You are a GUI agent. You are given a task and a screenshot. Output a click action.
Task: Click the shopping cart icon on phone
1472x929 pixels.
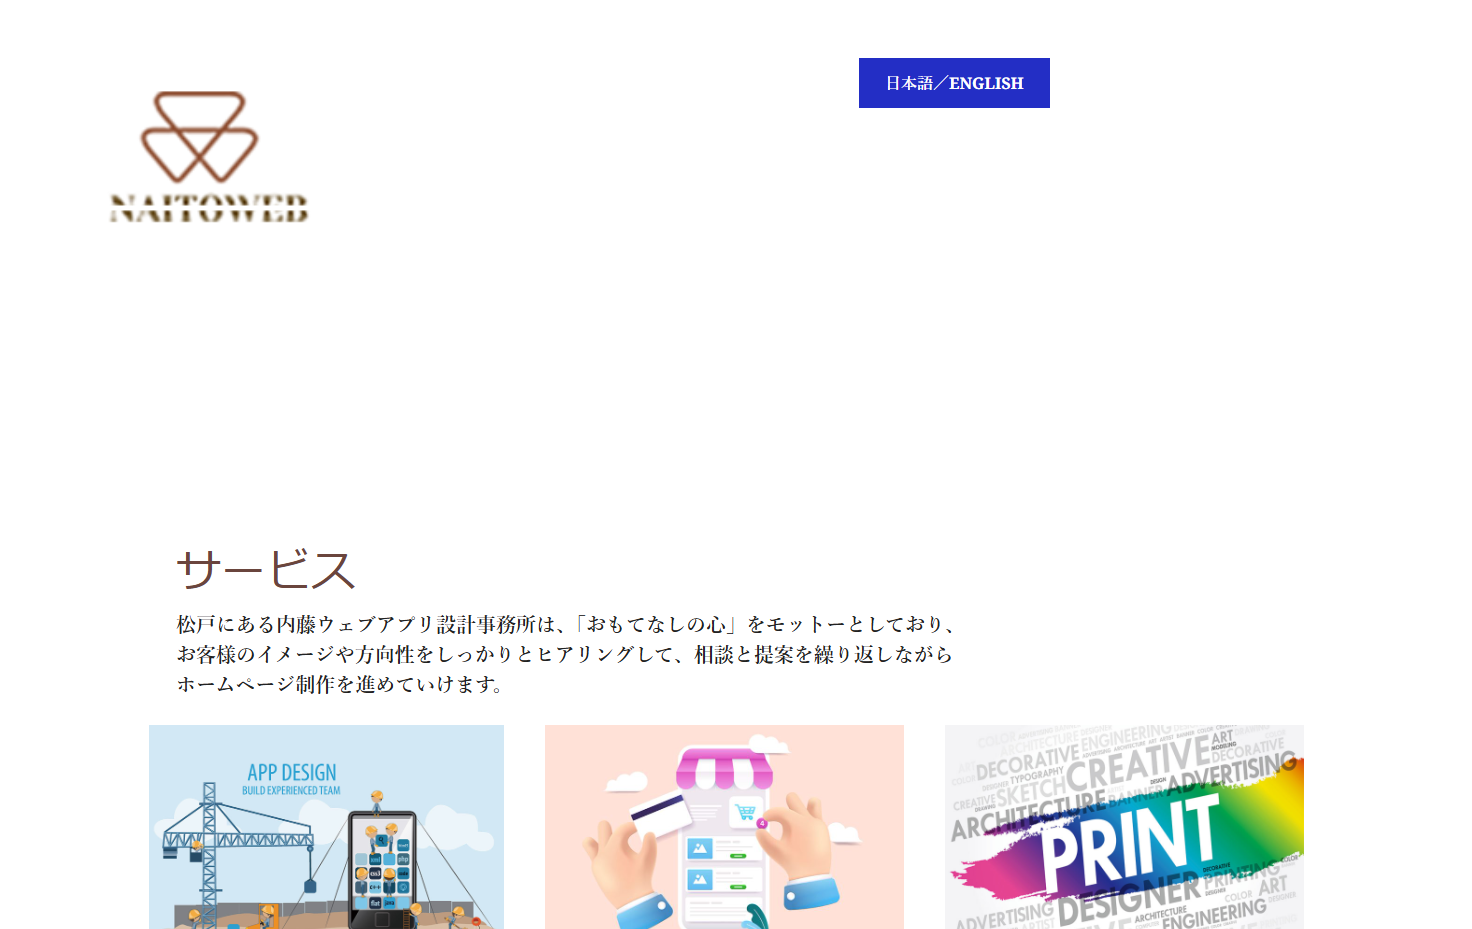pyautogui.click(x=745, y=812)
